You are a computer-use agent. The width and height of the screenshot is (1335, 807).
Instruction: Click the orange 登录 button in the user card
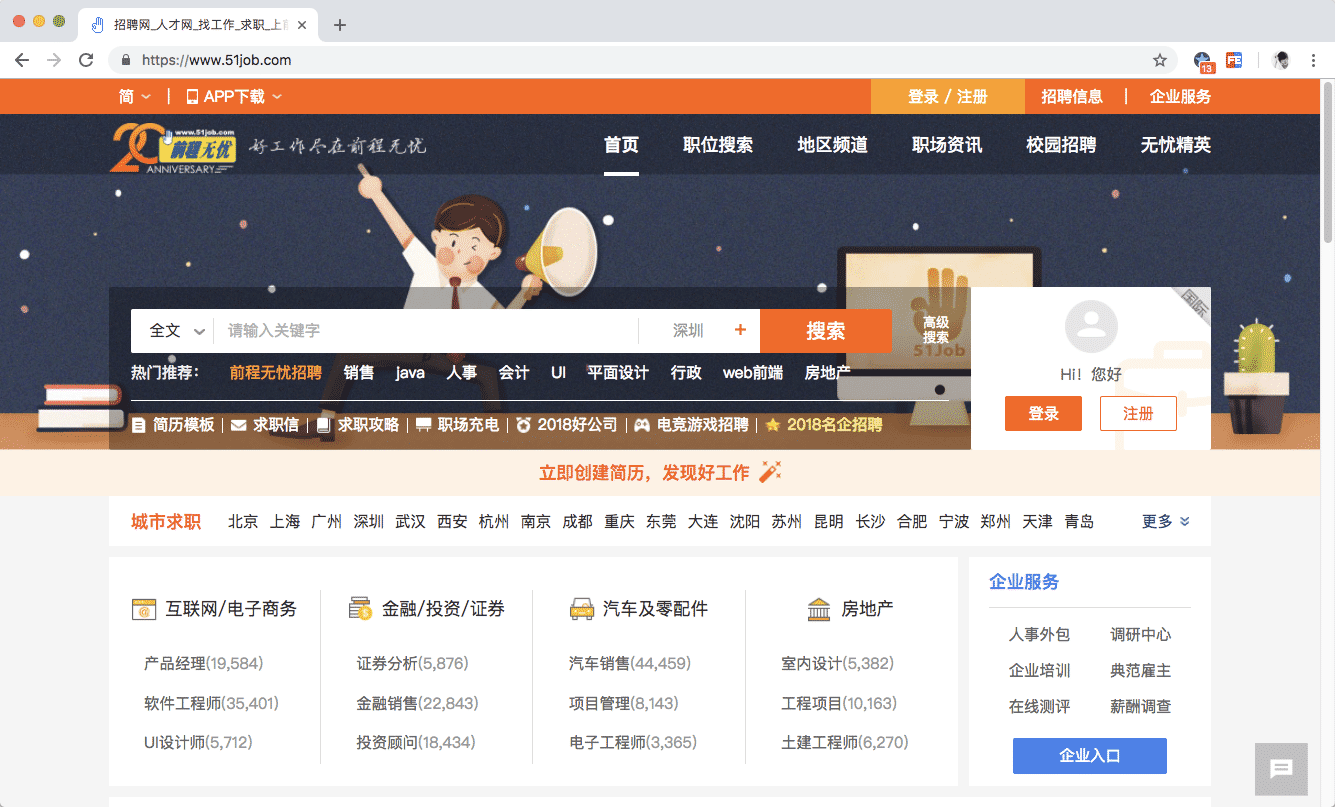click(x=1043, y=414)
